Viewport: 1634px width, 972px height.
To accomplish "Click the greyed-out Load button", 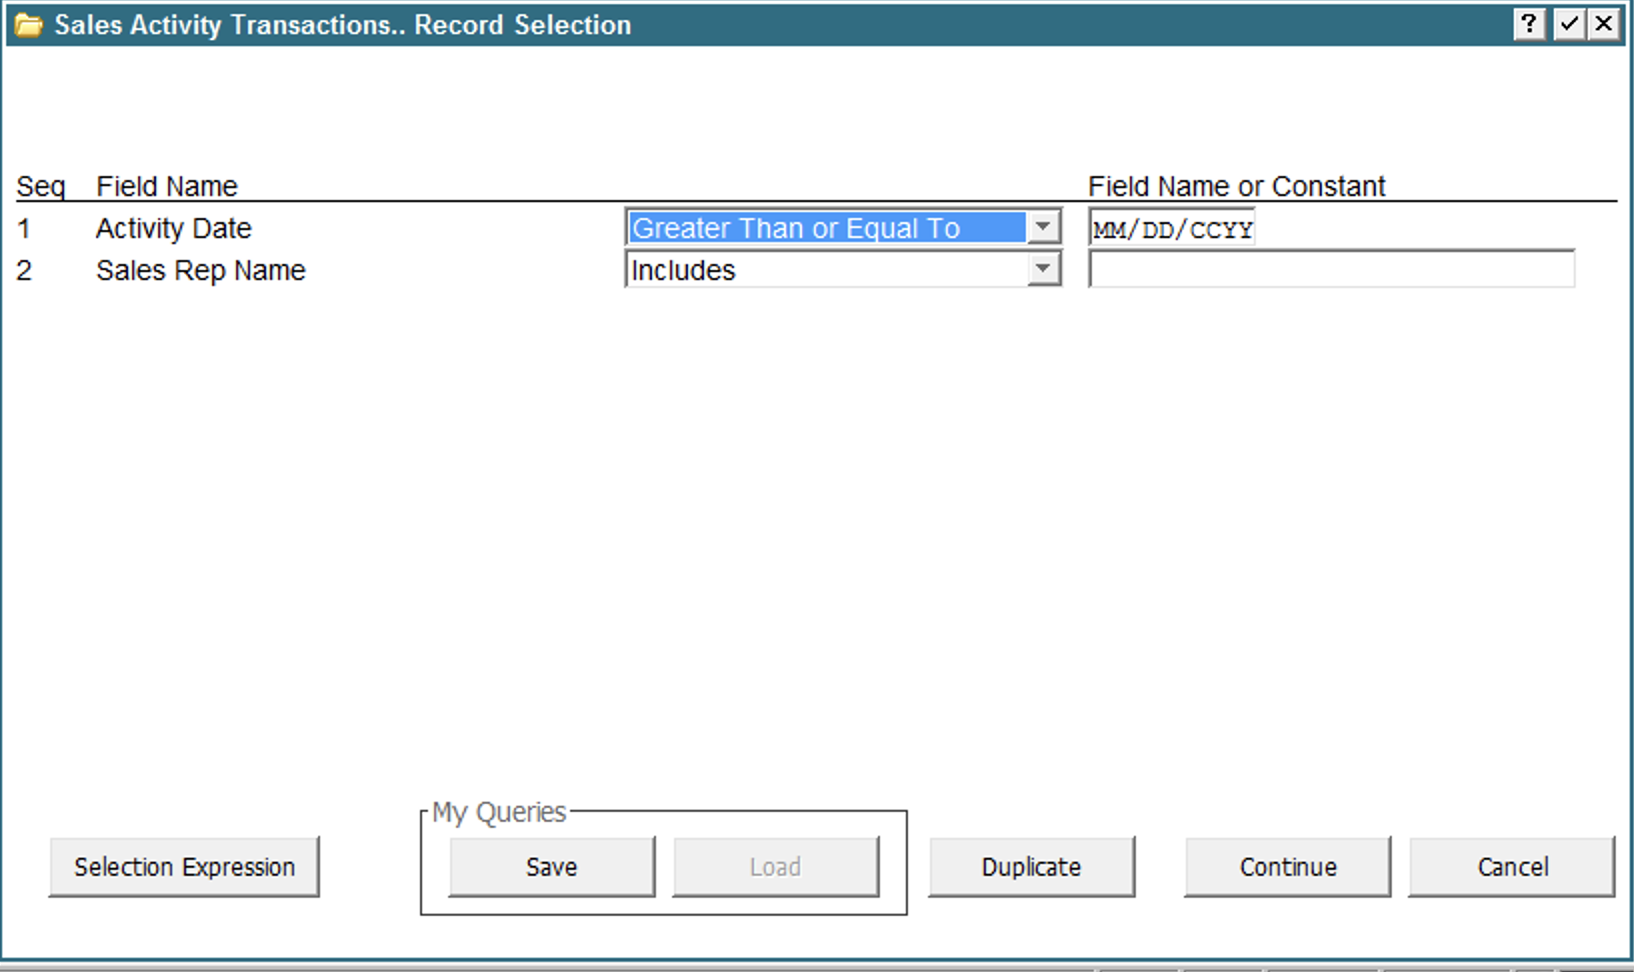I will [x=775, y=867].
